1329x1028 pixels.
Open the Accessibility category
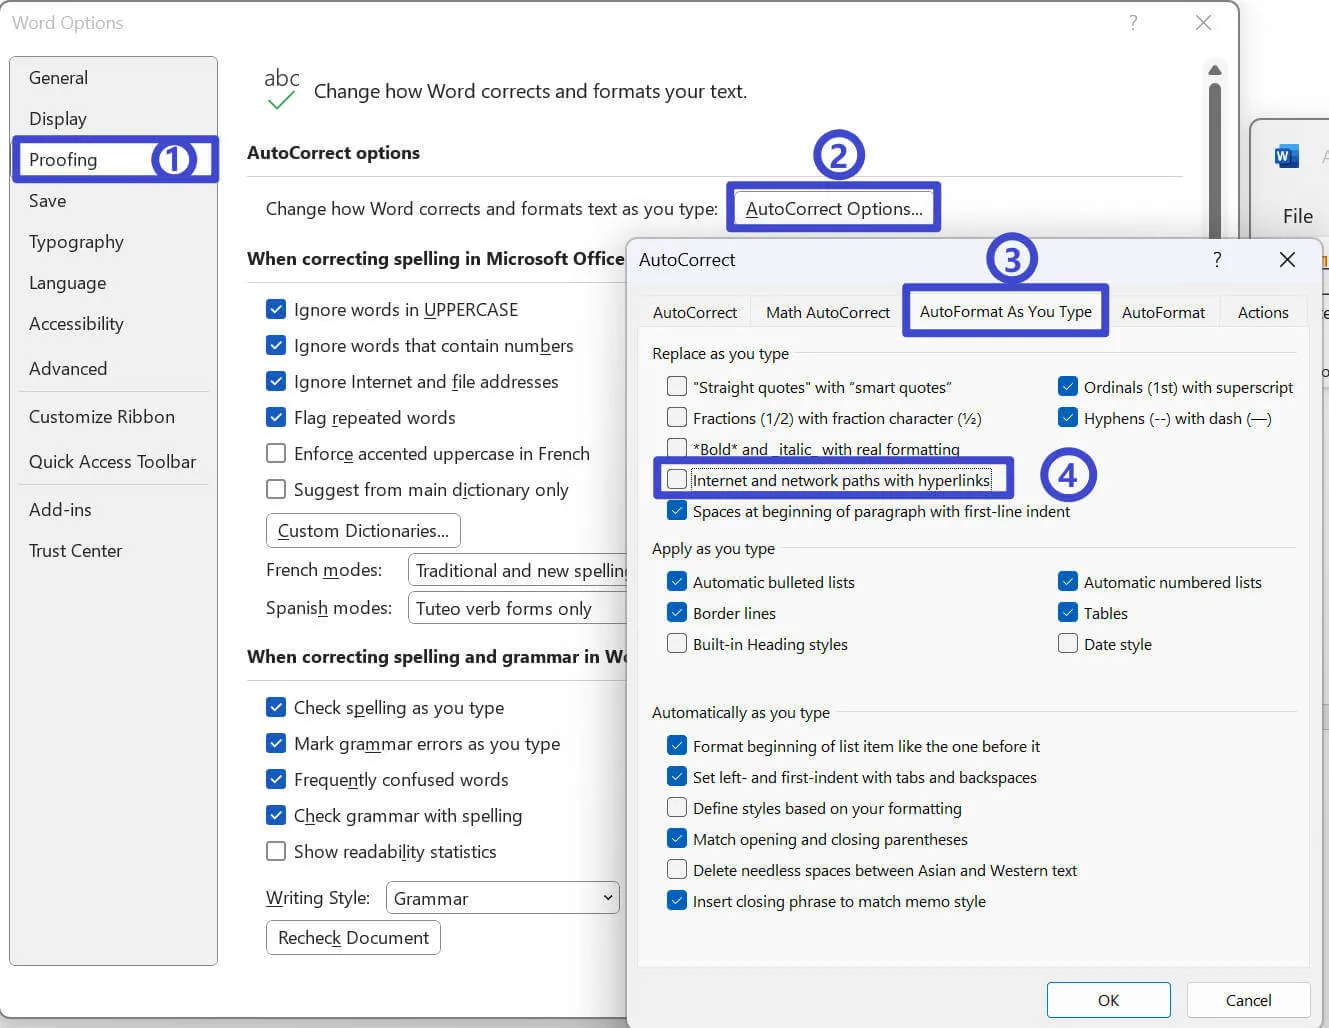pos(114,323)
